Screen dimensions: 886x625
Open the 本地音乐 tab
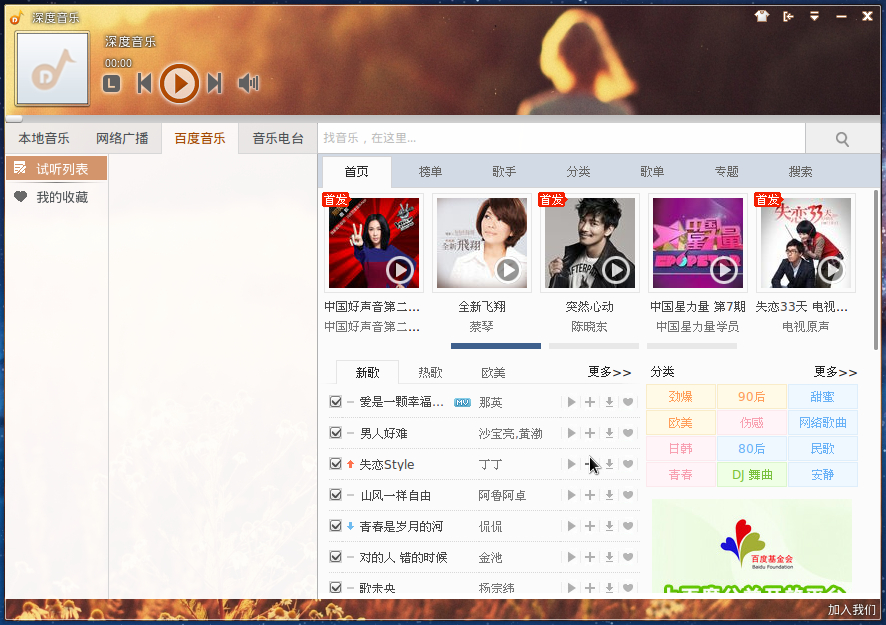[x=44, y=138]
